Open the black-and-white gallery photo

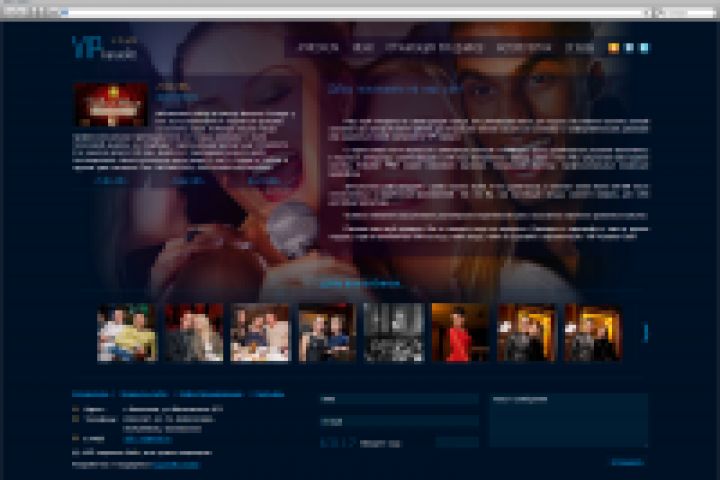[394, 333]
